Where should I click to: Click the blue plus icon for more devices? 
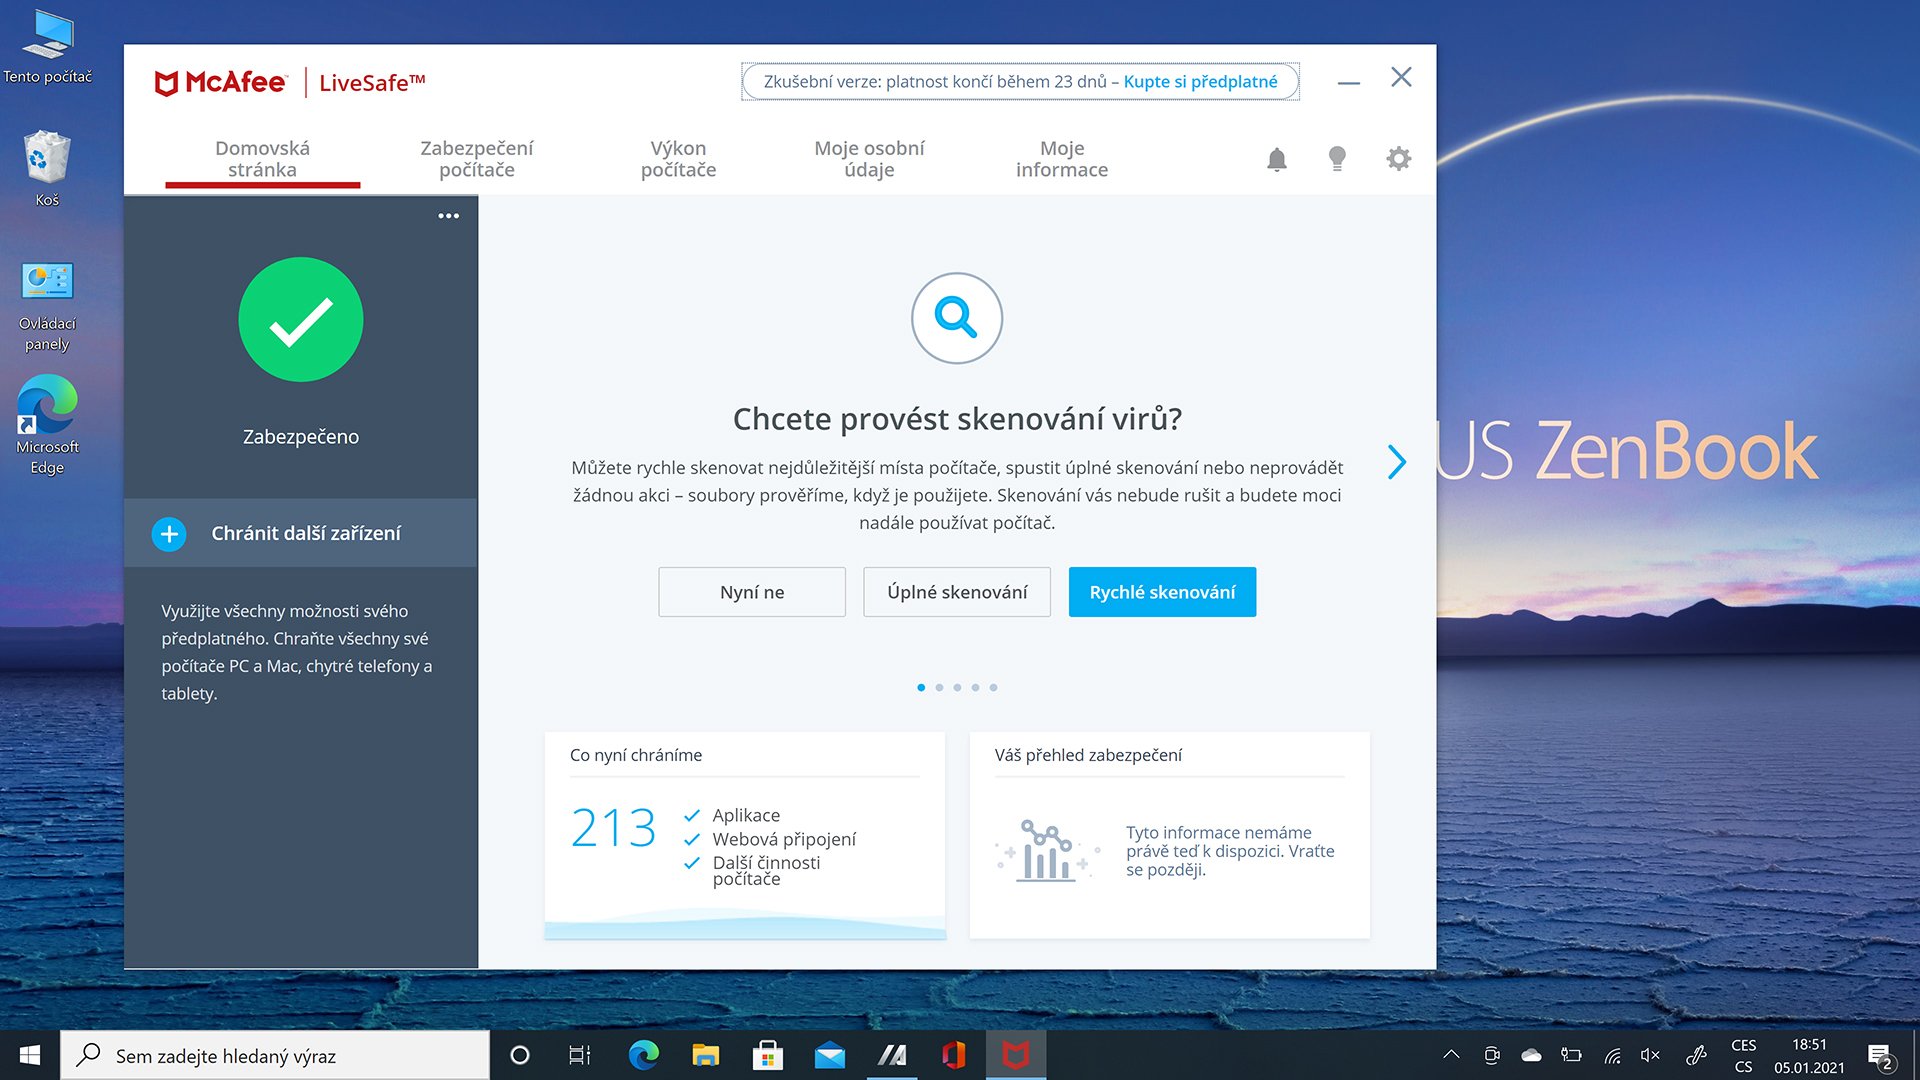coord(169,534)
